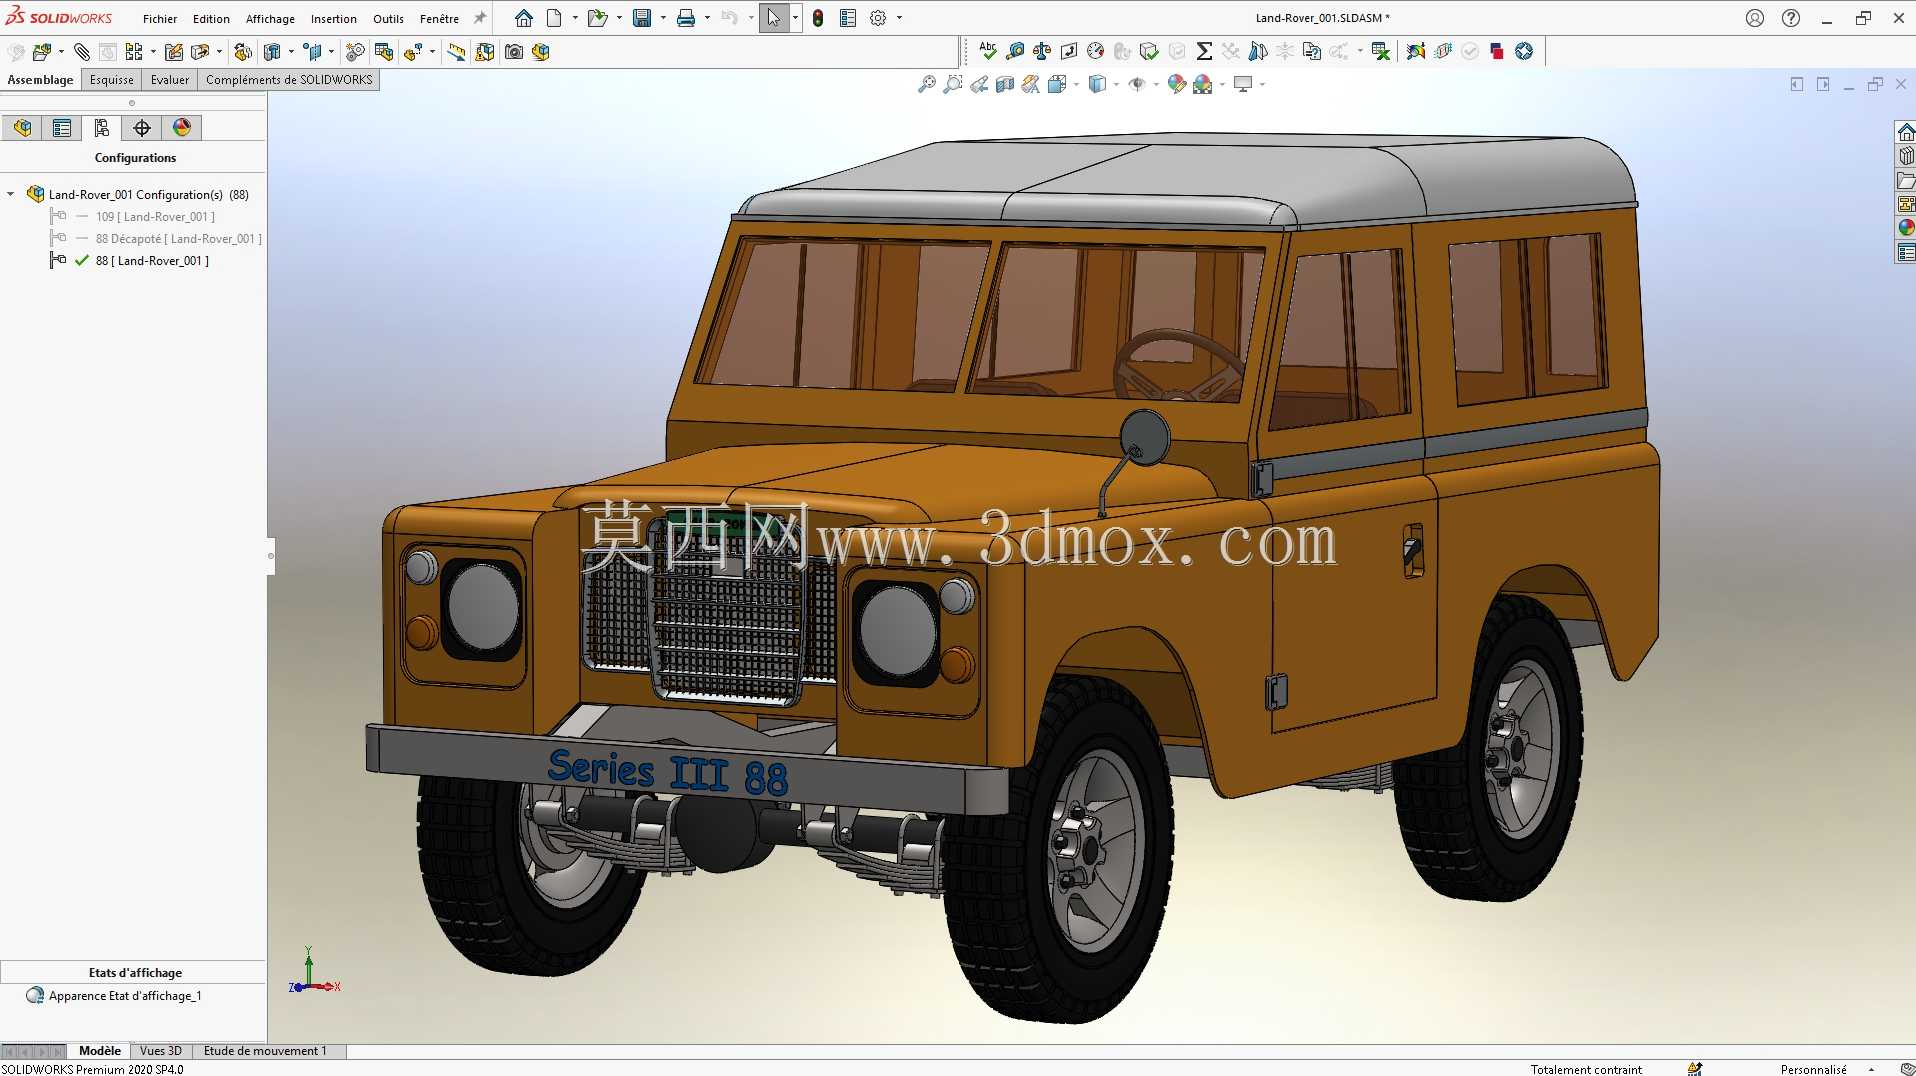Viewport: 1916px width, 1076px height.
Task: Switch to FeatureManager design tree tab
Action: 22,128
